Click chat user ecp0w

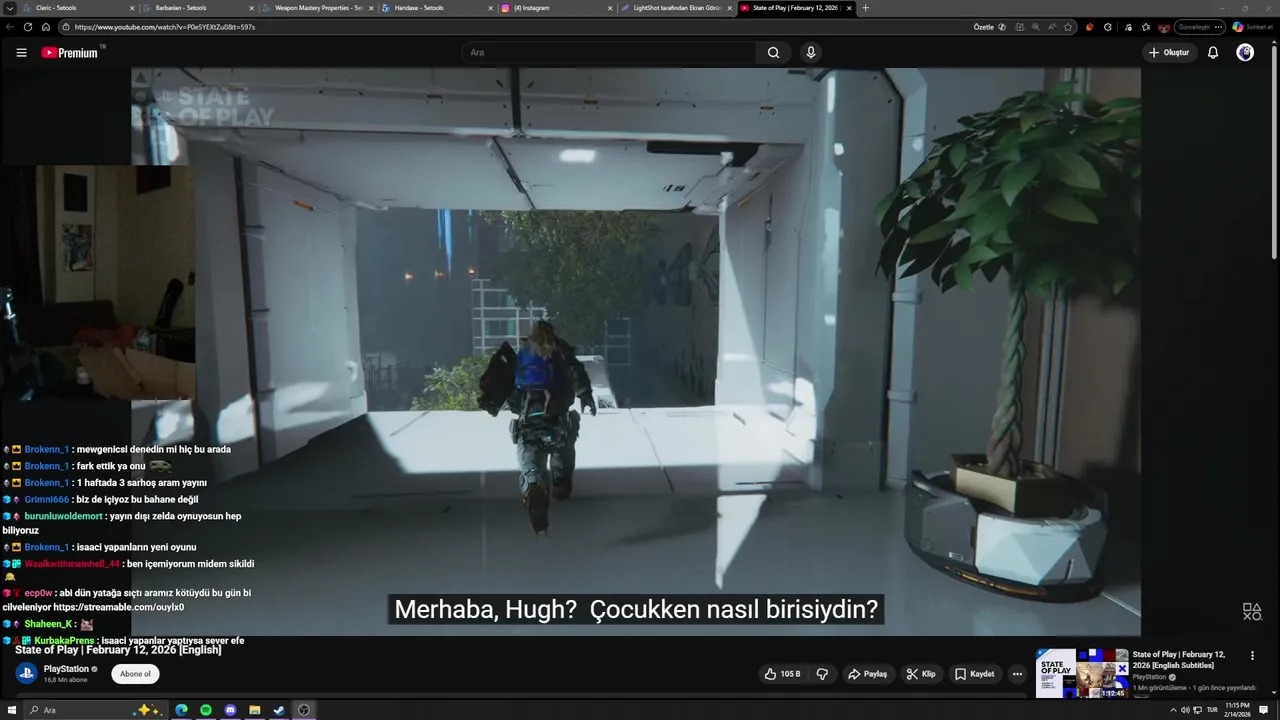38,593
